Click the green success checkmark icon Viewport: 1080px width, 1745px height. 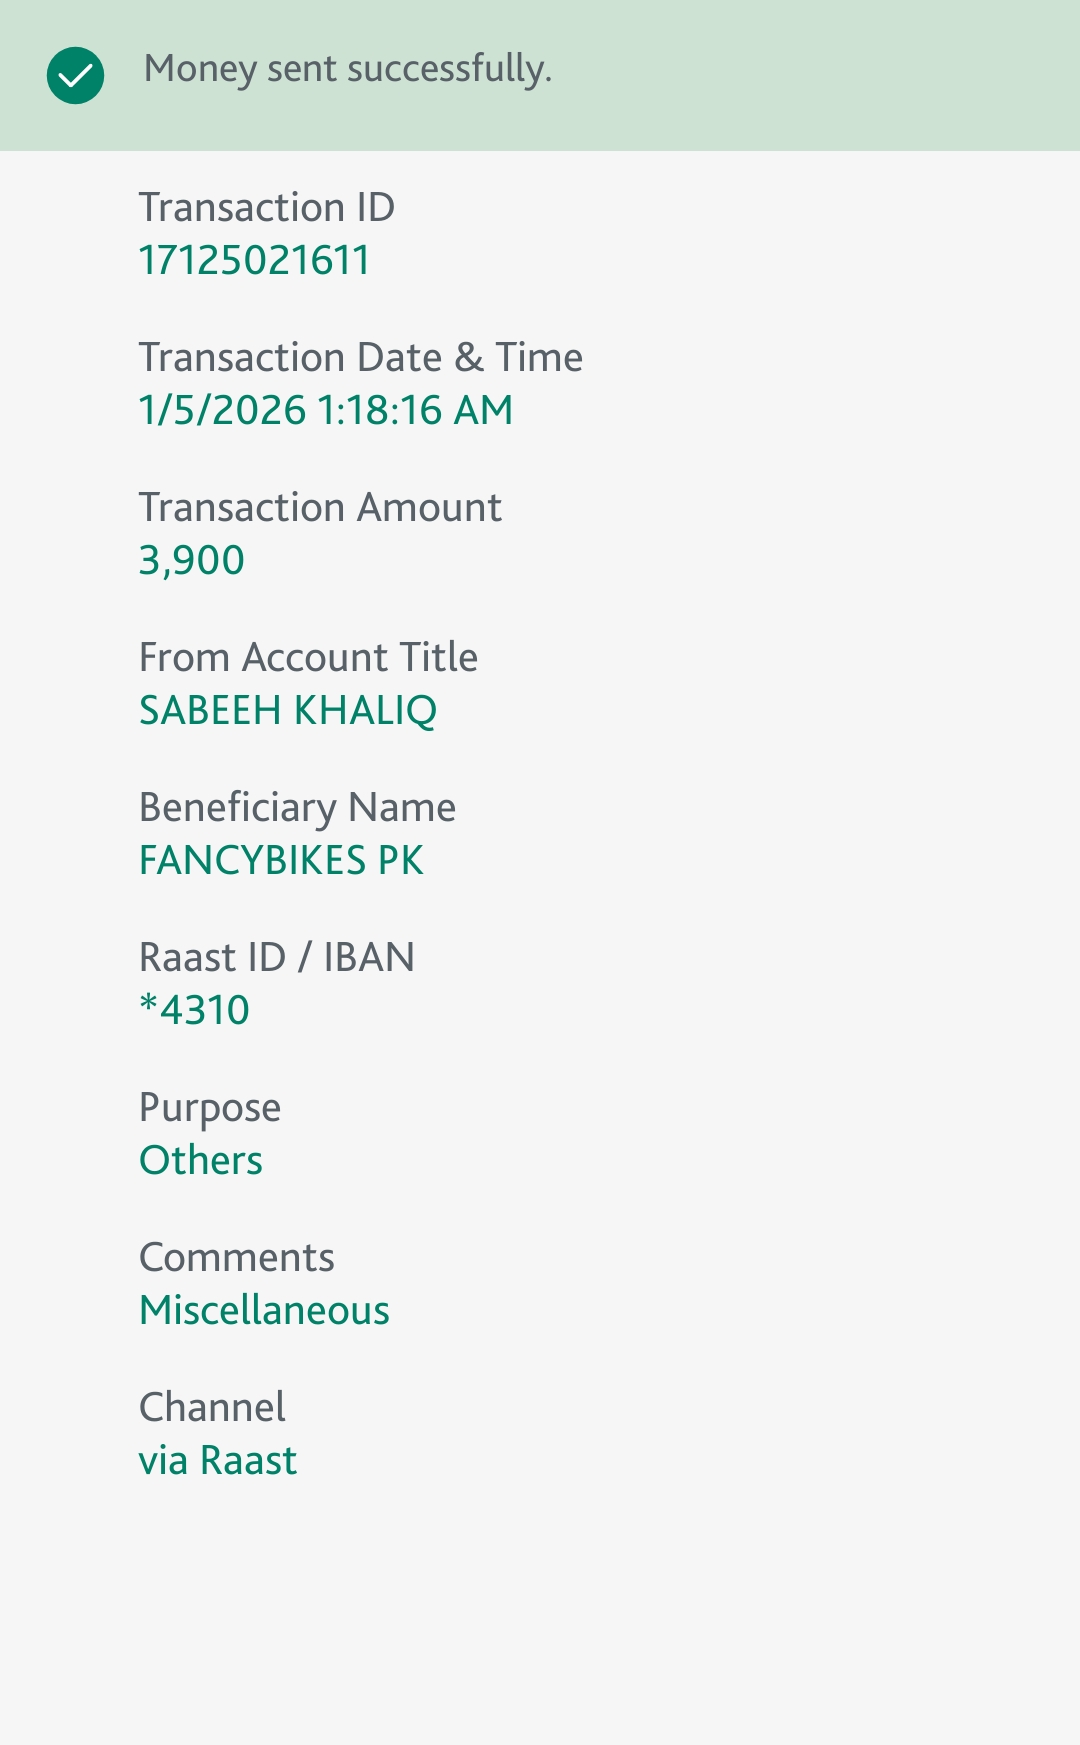75,75
